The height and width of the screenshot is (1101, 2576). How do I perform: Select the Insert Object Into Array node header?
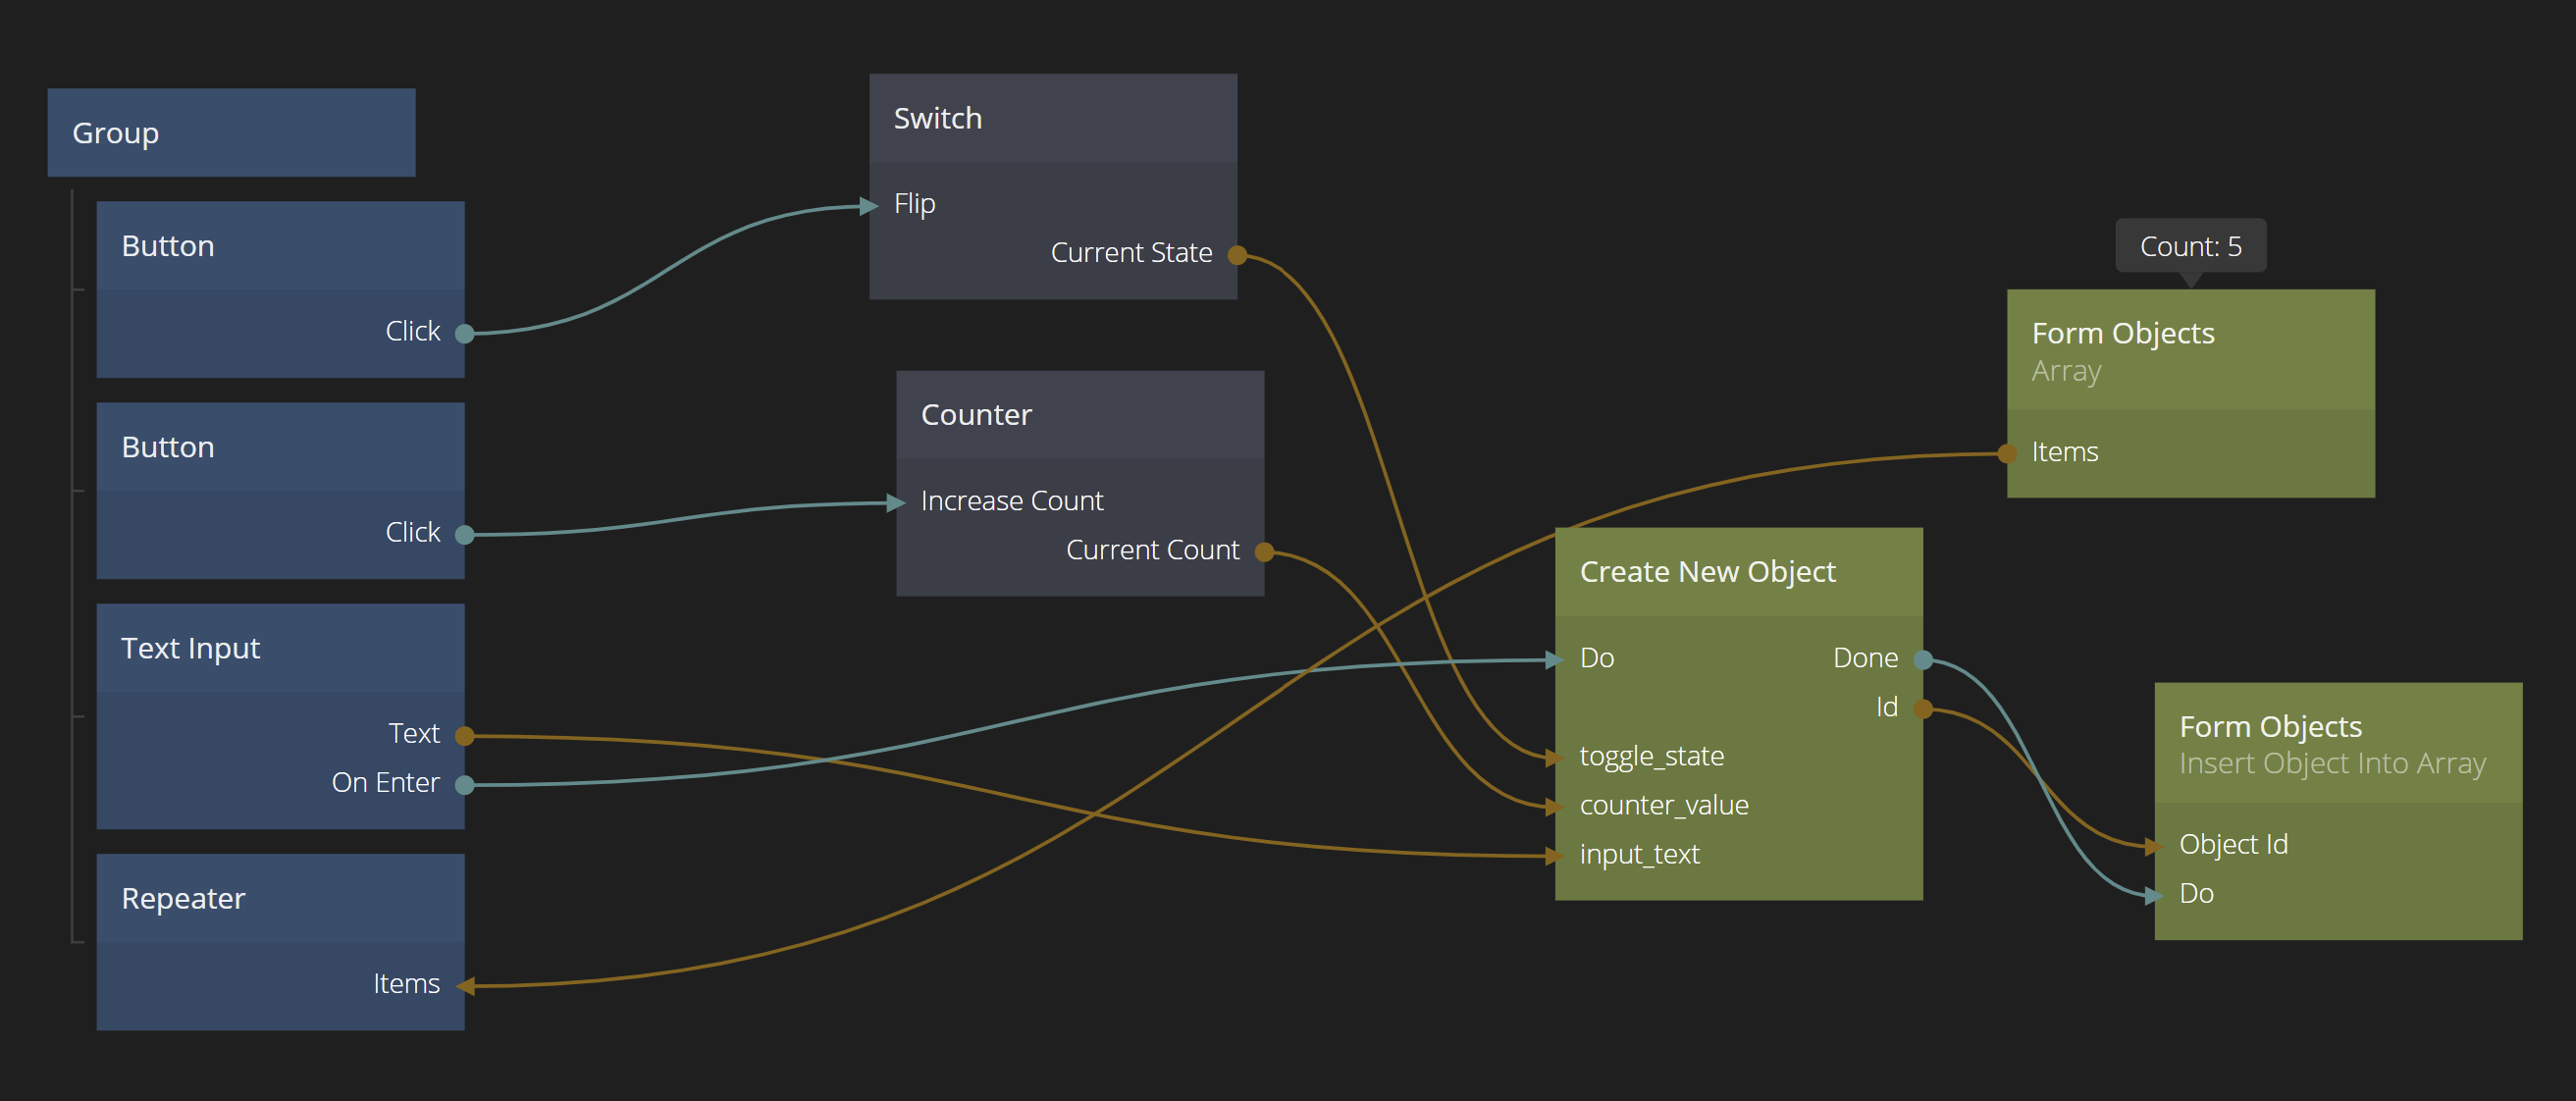point(2337,743)
